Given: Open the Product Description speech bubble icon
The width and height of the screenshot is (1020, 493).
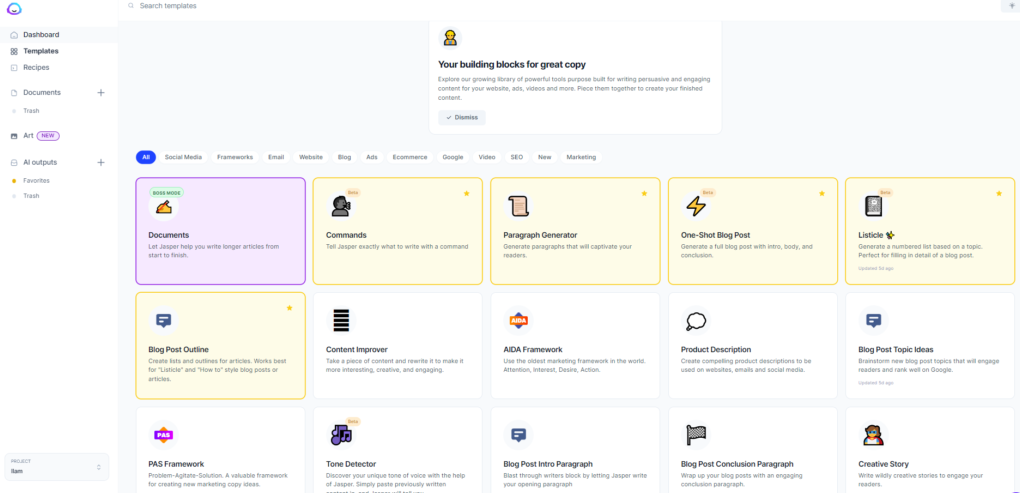Looking at the screenshot, I should pyautogui.click(x=695, y=321).
